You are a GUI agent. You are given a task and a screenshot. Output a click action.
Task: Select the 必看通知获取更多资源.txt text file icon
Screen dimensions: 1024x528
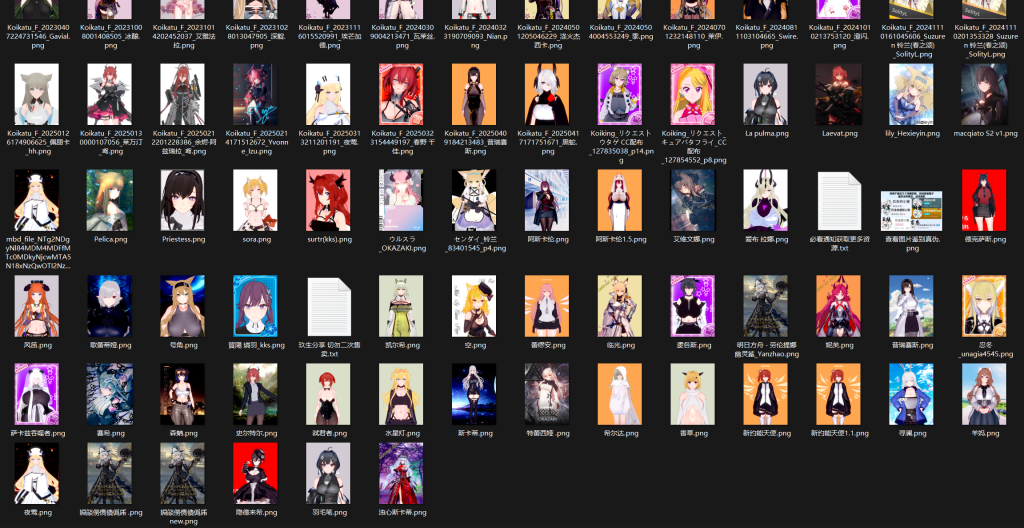[839, 200]
